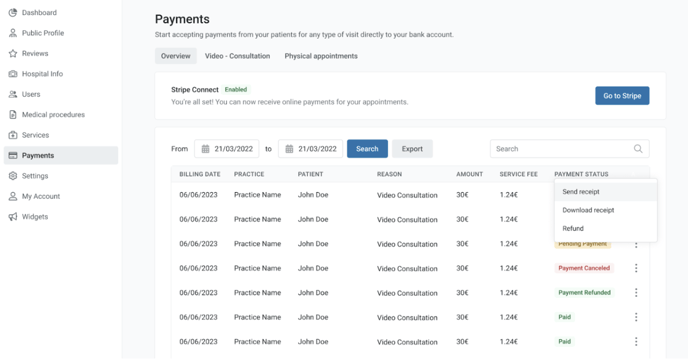Viewport: 688px width, 360px height.
Task: Click the Hospital Info icon
Action: (x=13, y=74)
